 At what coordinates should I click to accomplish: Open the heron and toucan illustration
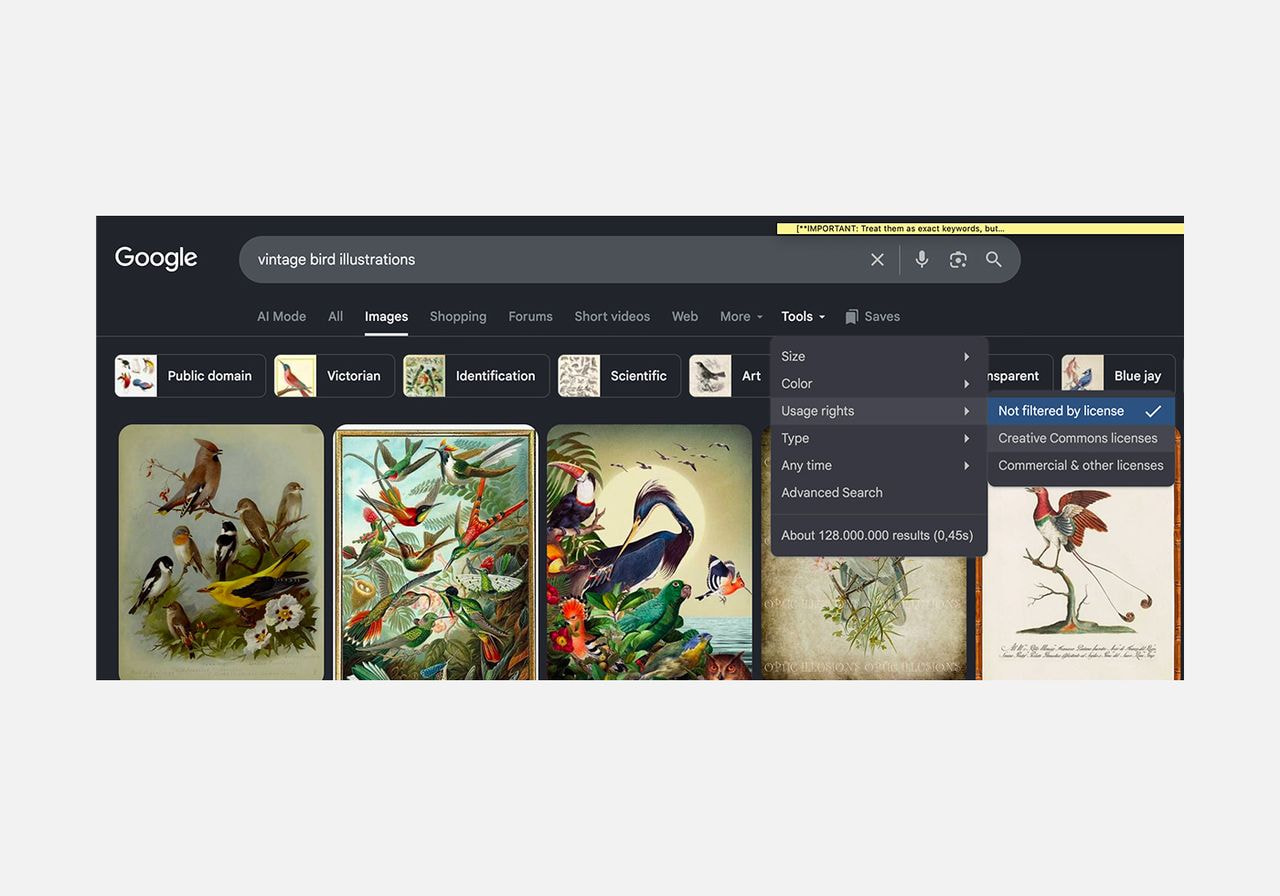tap(649, 552)
